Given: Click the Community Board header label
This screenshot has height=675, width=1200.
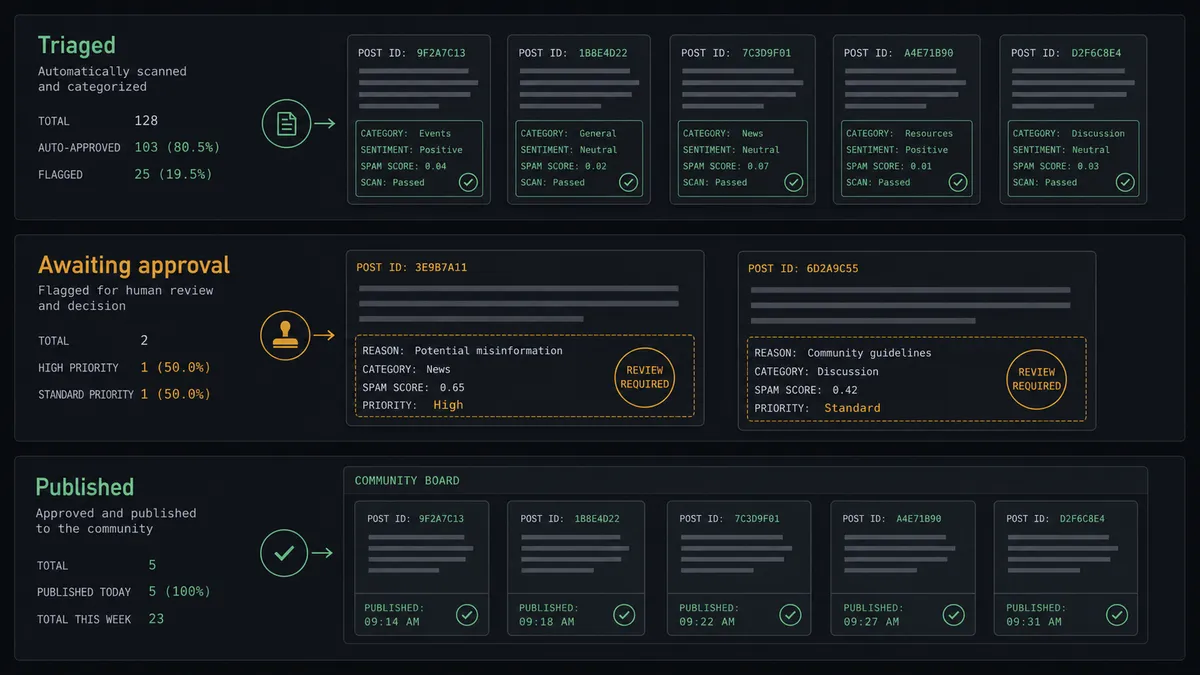Looking at the screenshot, I should point(407,481).
